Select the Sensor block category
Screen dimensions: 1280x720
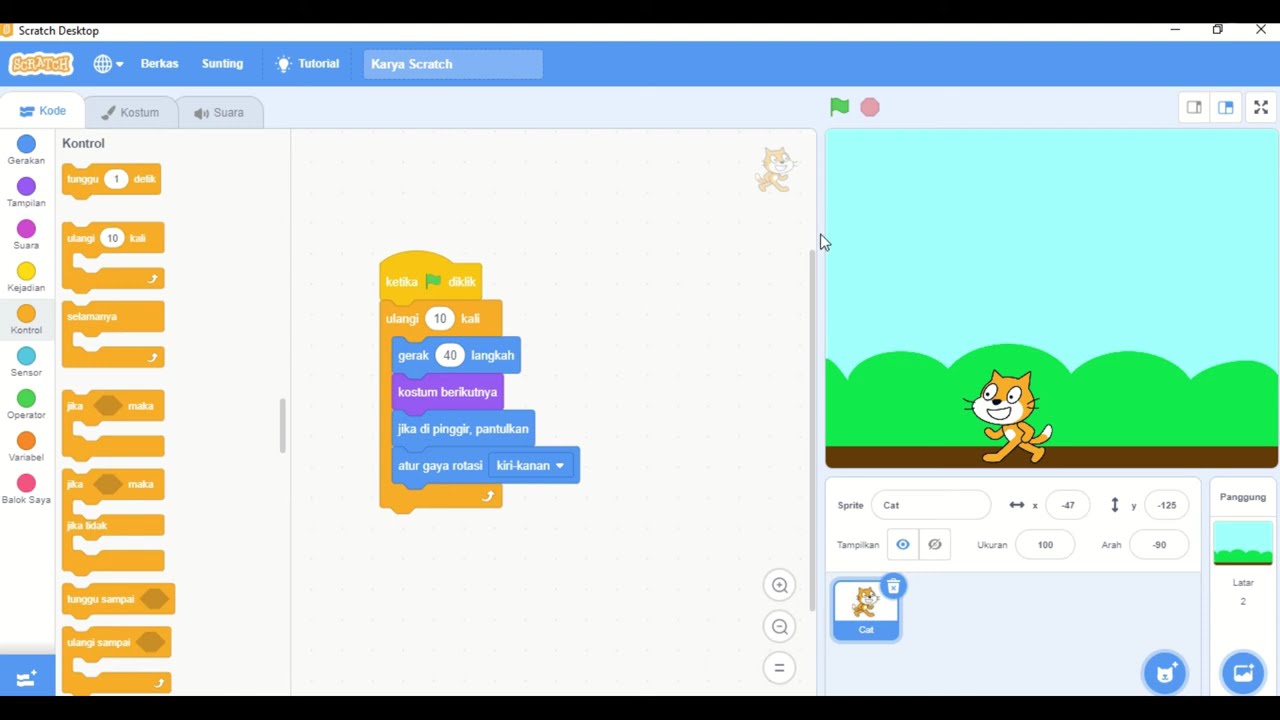point(26,363)
